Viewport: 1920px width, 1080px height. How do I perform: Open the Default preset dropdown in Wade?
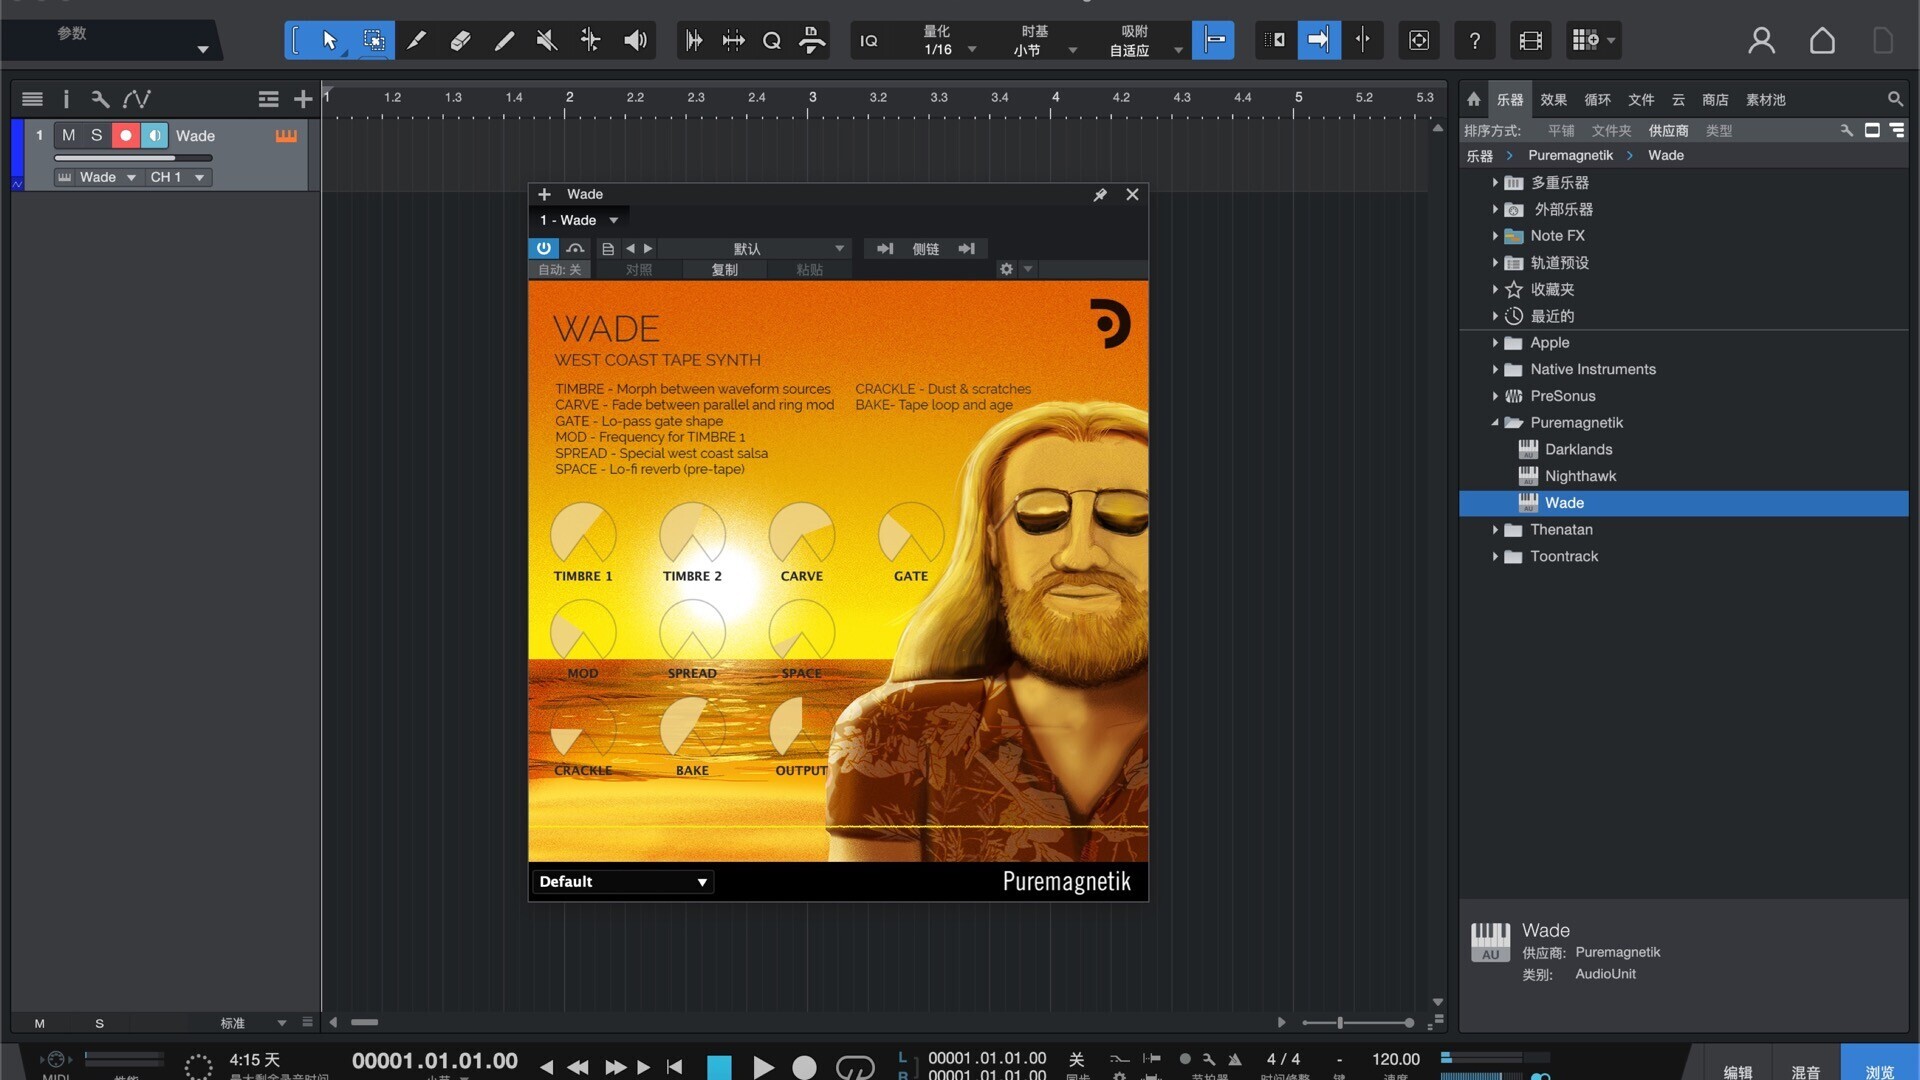[x=621, y=881]
